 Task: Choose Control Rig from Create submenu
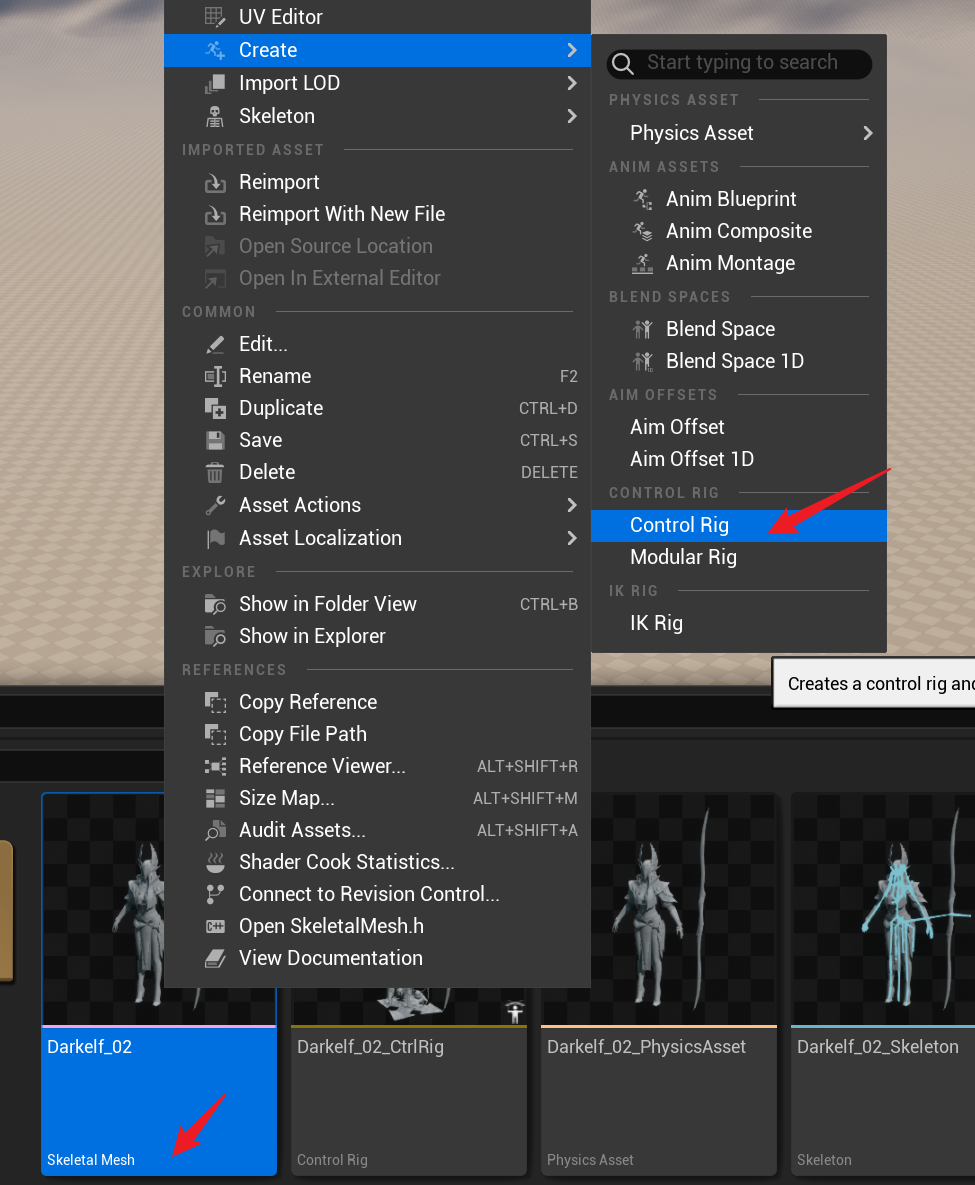click(738, 525)
